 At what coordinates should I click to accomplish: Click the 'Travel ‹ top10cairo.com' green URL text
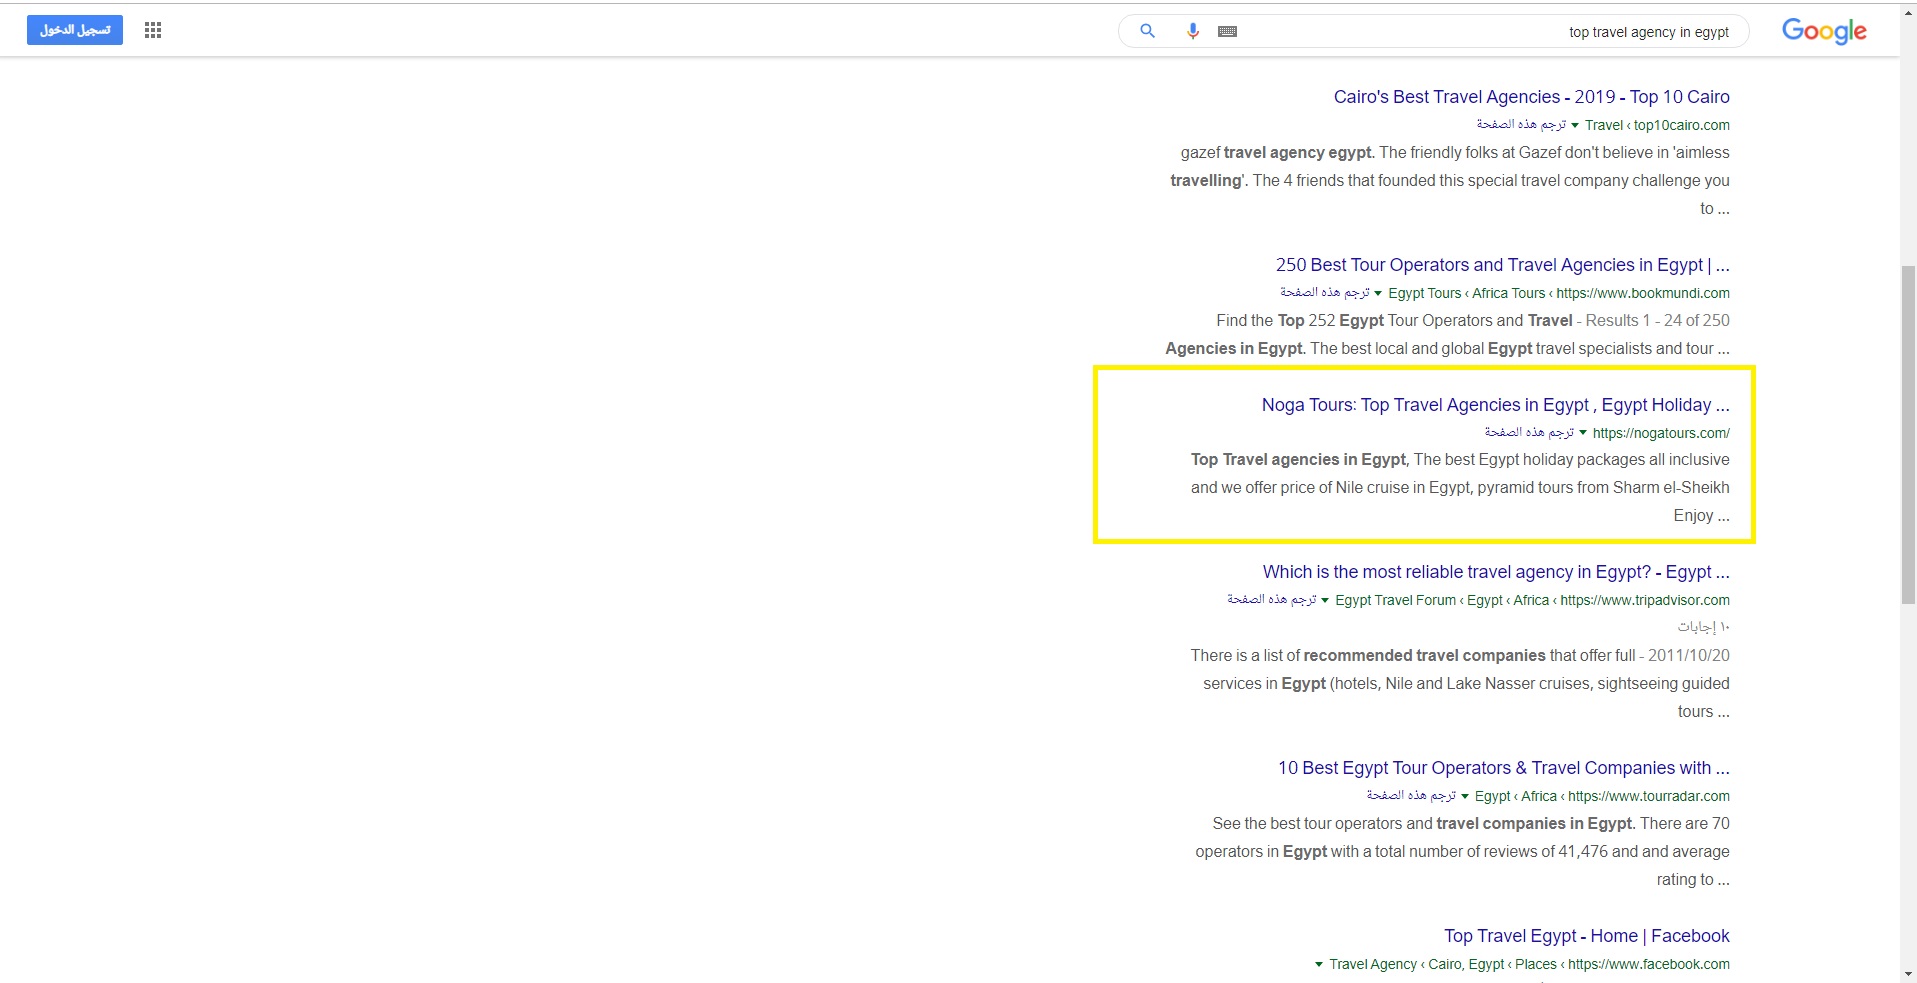(1657, 125)
